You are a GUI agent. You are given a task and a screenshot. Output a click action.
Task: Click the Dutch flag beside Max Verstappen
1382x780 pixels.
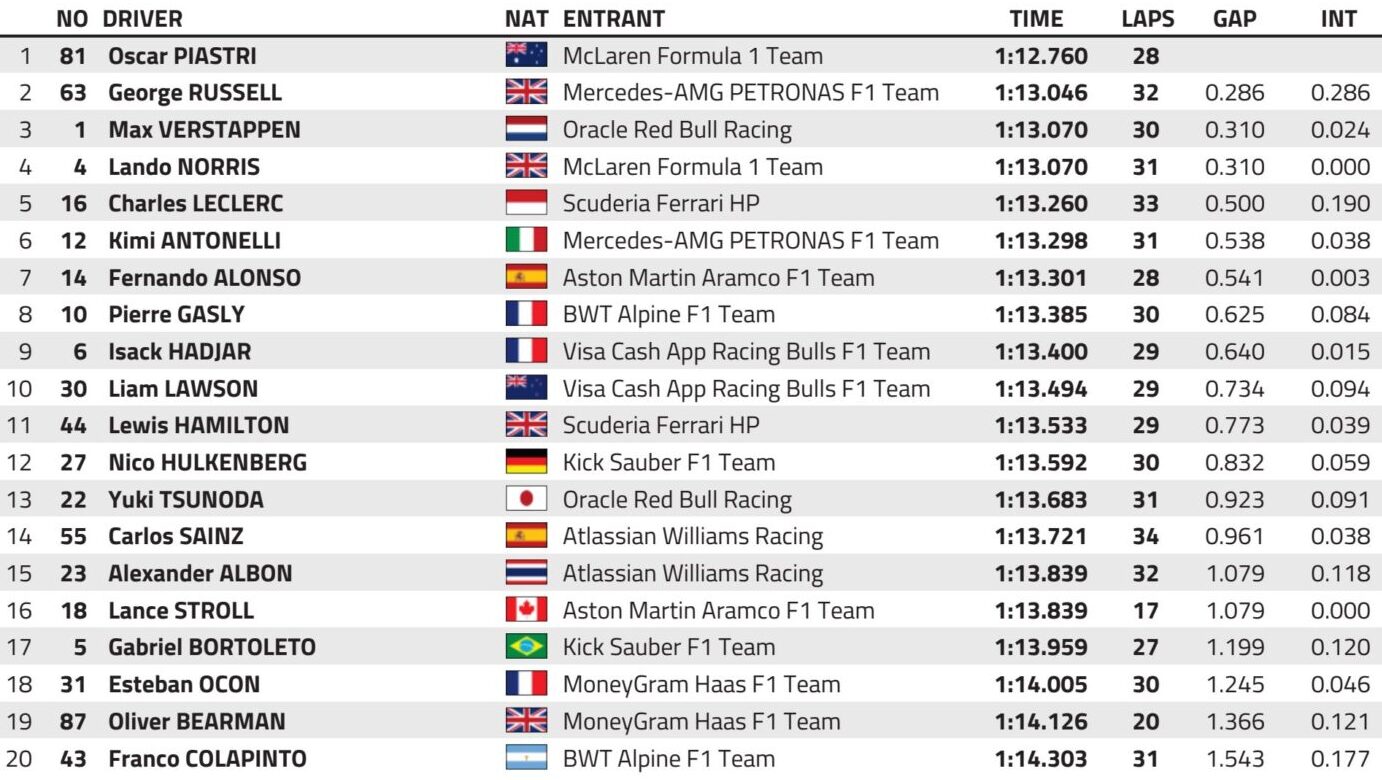coord(526,129)
